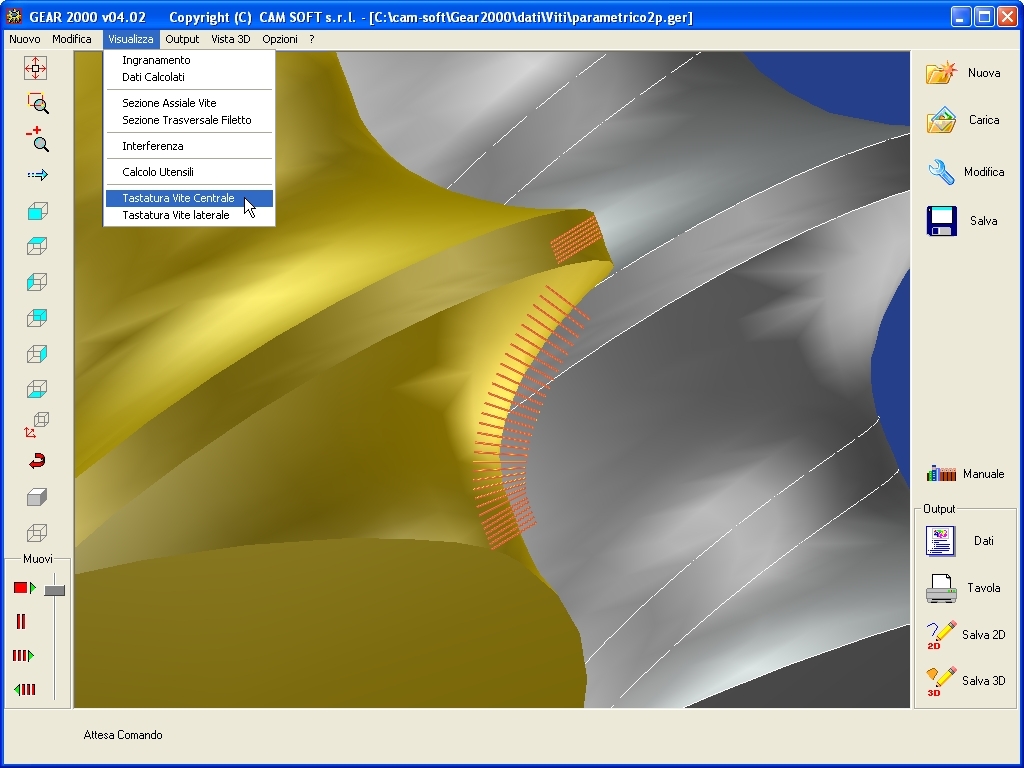Select the cube view with cyan top face
This screenshot has width=1024, height=768.
(x=37, y=246)
